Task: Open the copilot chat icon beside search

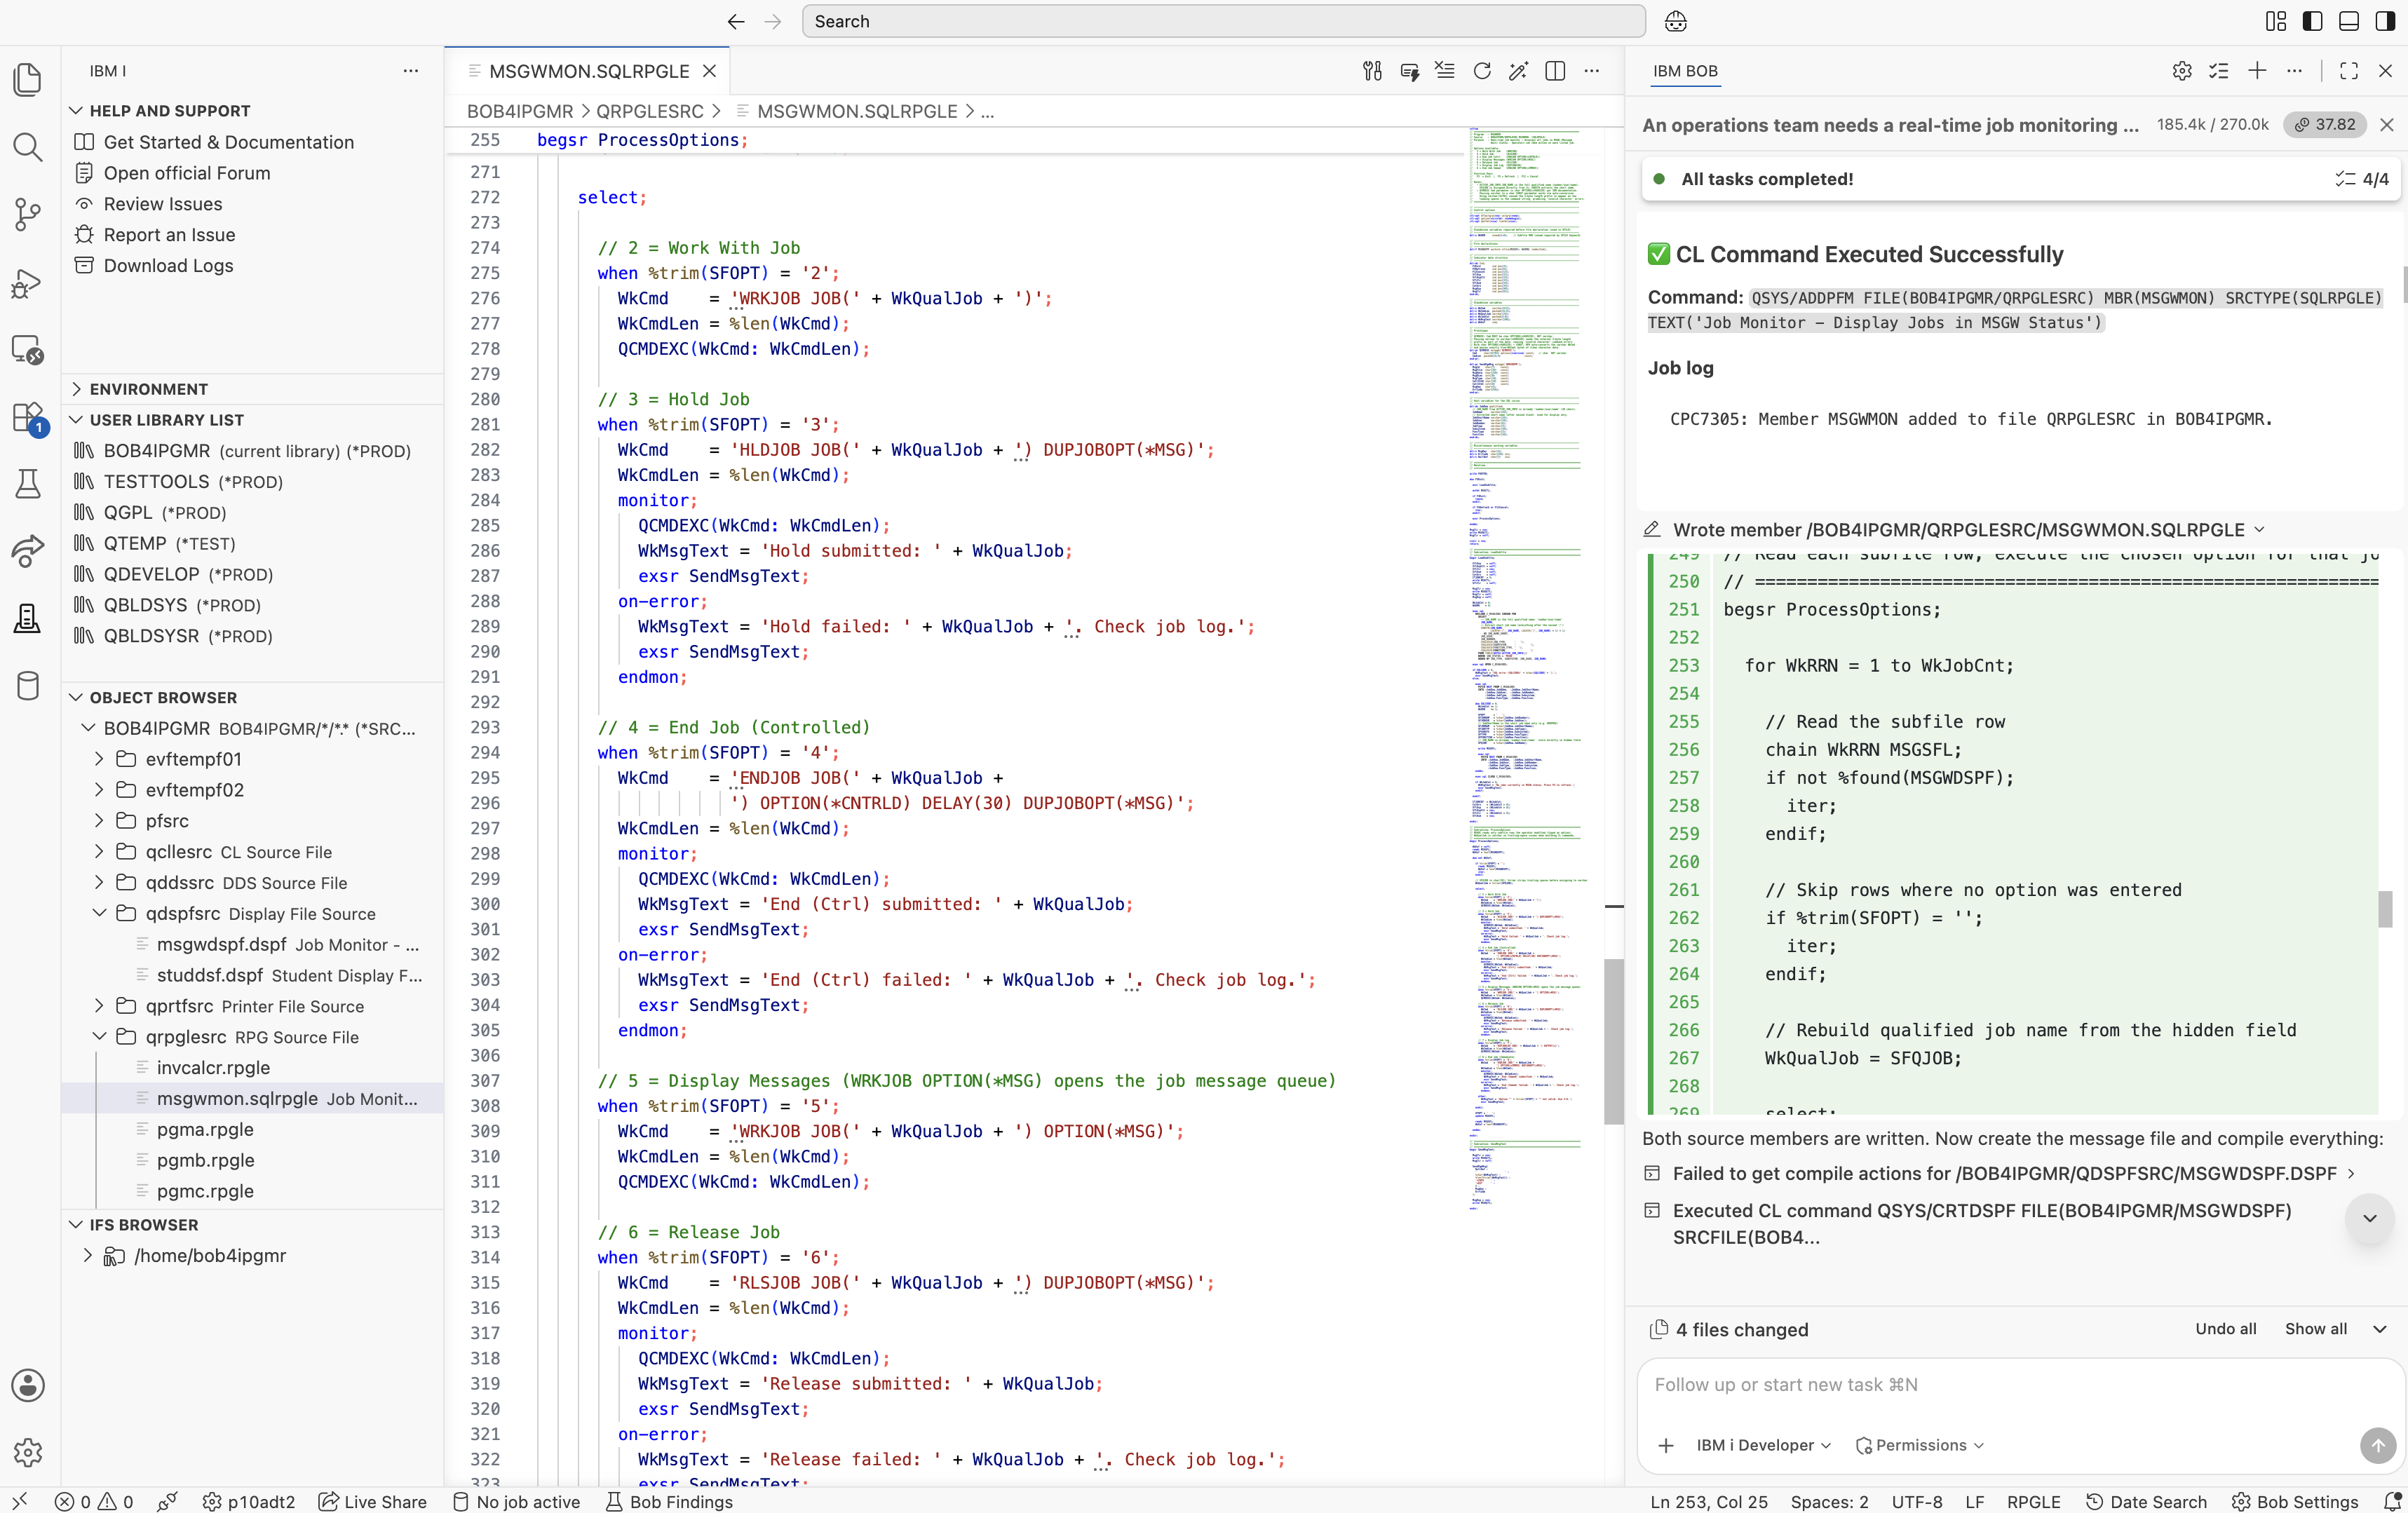Action: [x=1676, y=21]
